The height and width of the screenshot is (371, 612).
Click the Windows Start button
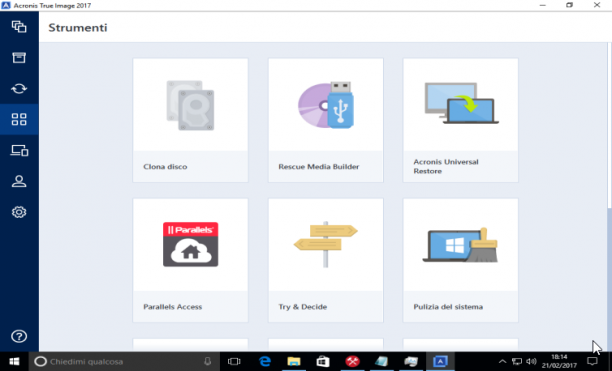click(x=14, y=362)
